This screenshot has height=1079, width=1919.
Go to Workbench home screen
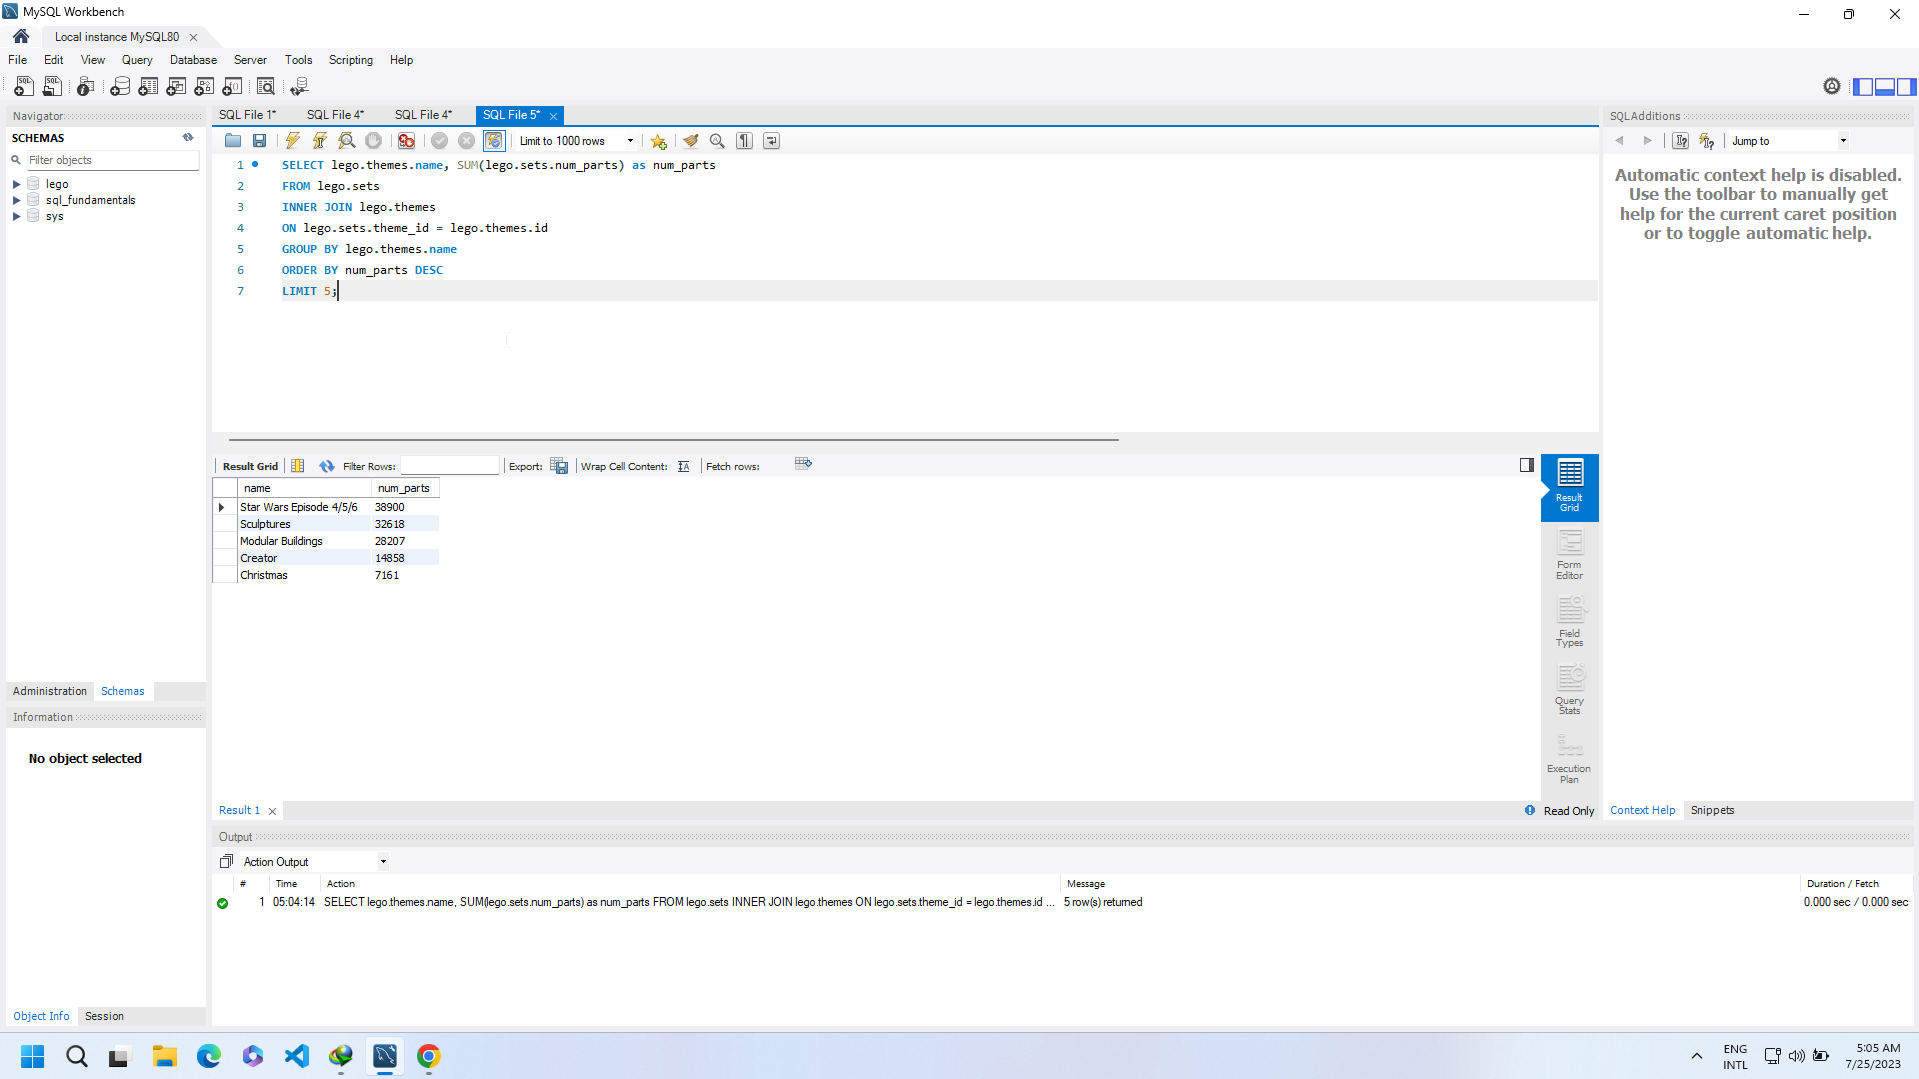tap(21, 36)
